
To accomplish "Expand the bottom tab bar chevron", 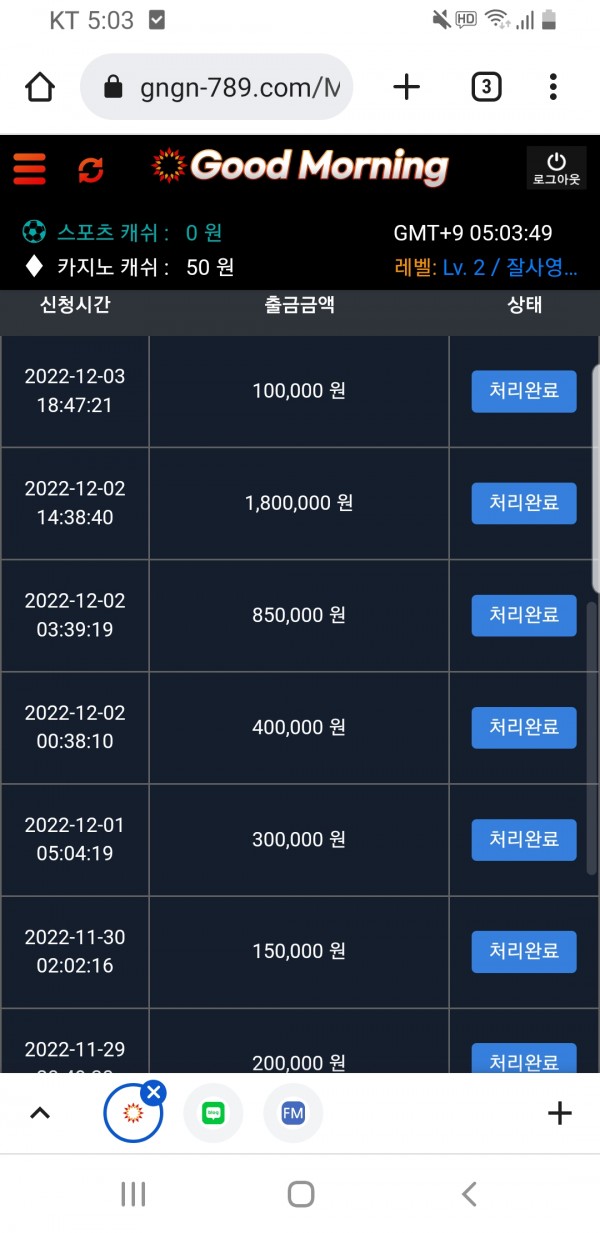I will click(40, 1113).
